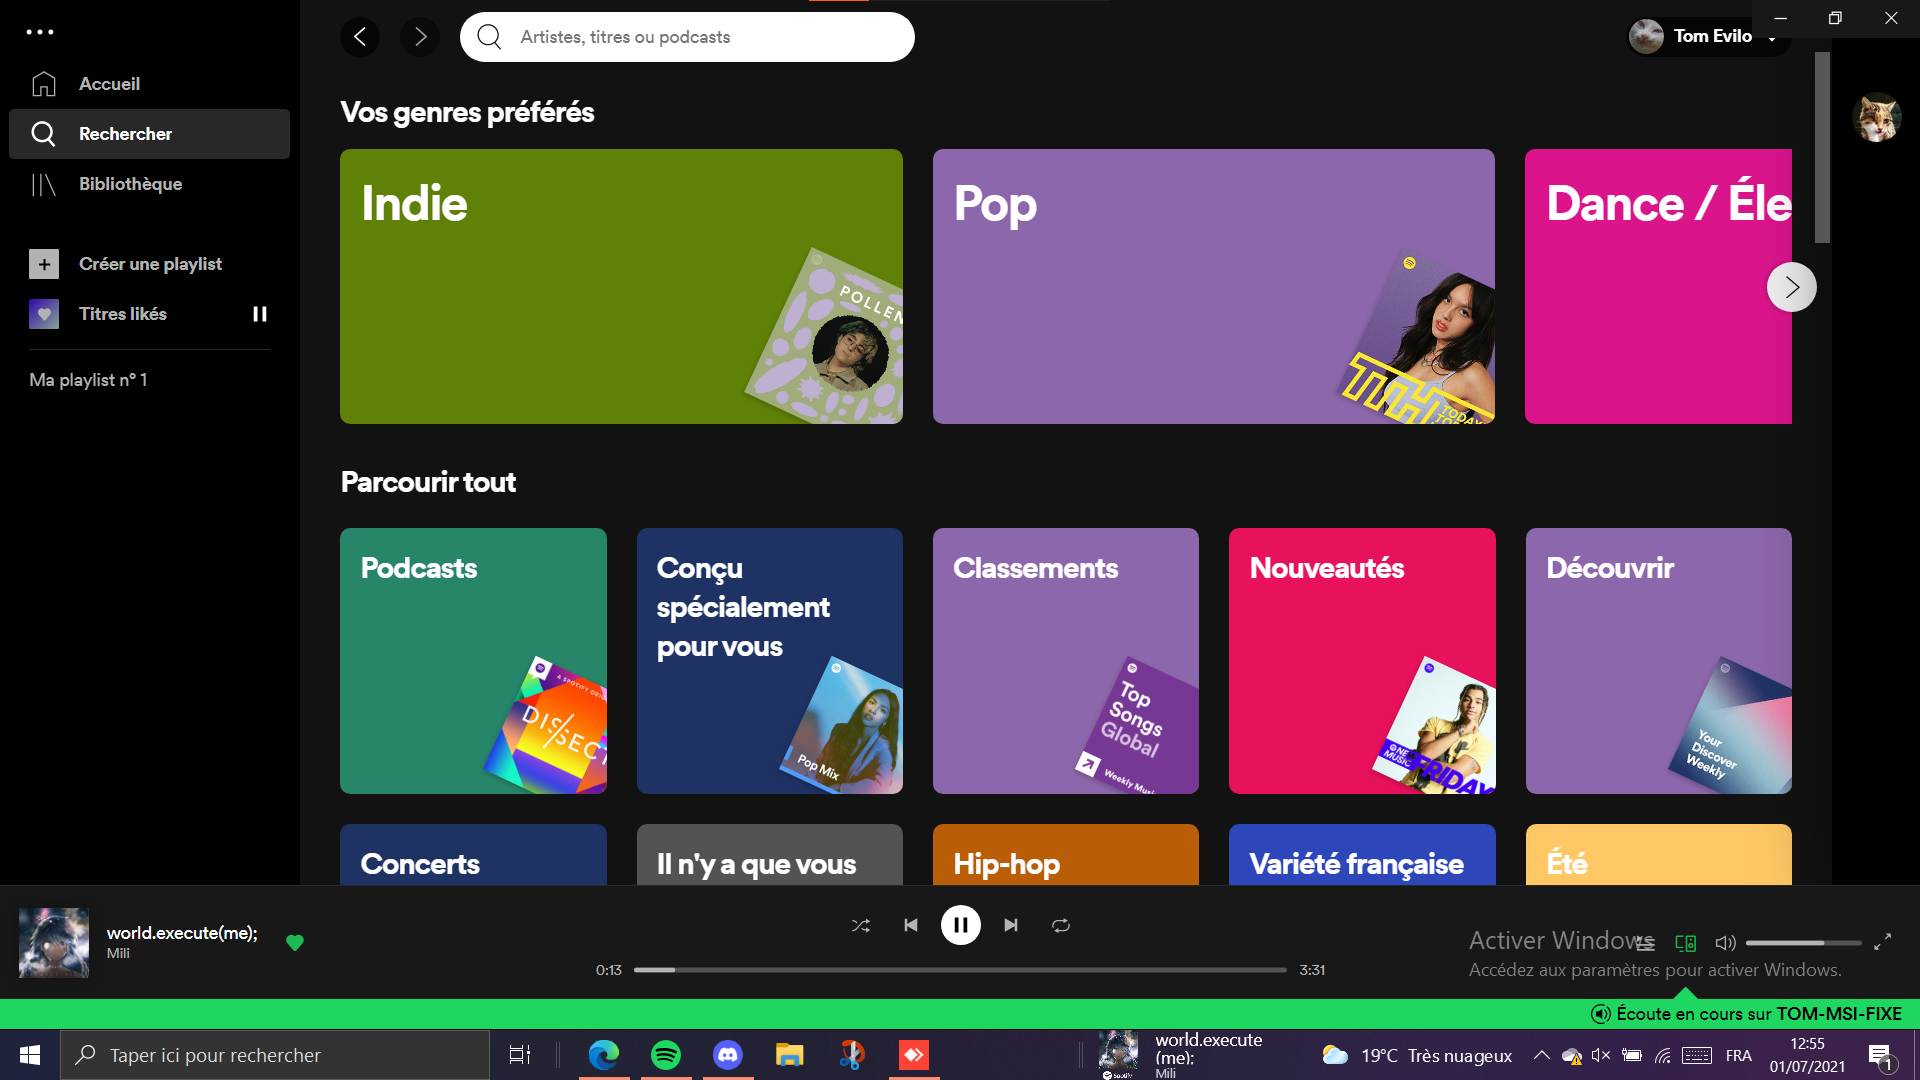Like the playing track with the heart icon
The image size is (1920, 1080).
click(295, 943)
